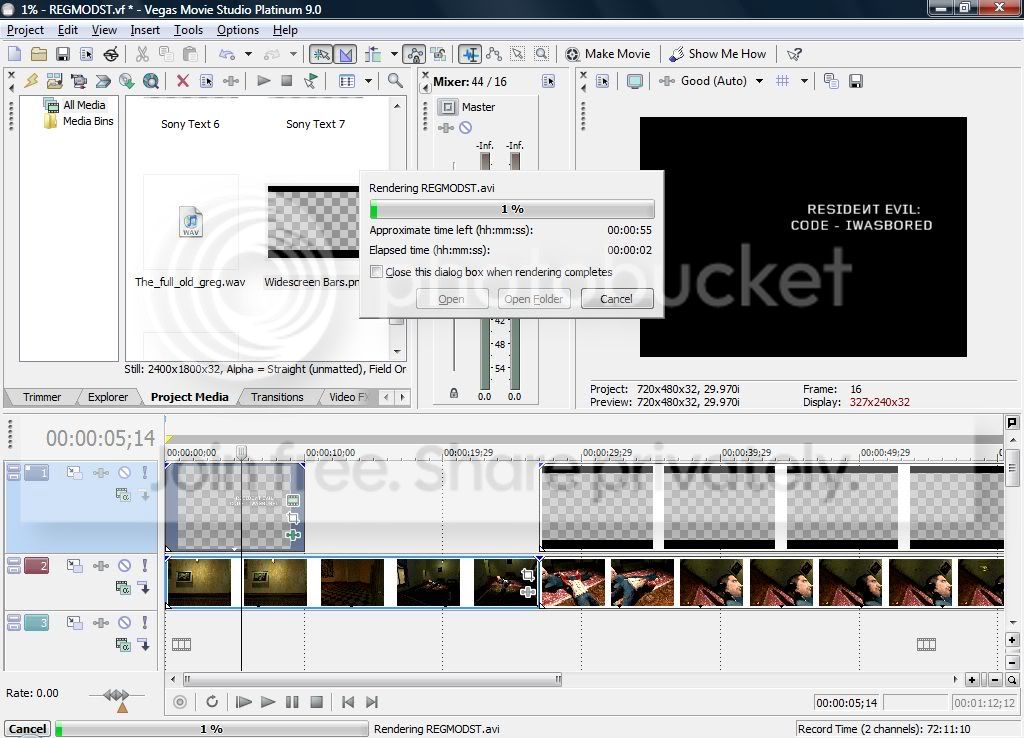Toggle Loop Playback in transport bar

pos(212,702)
